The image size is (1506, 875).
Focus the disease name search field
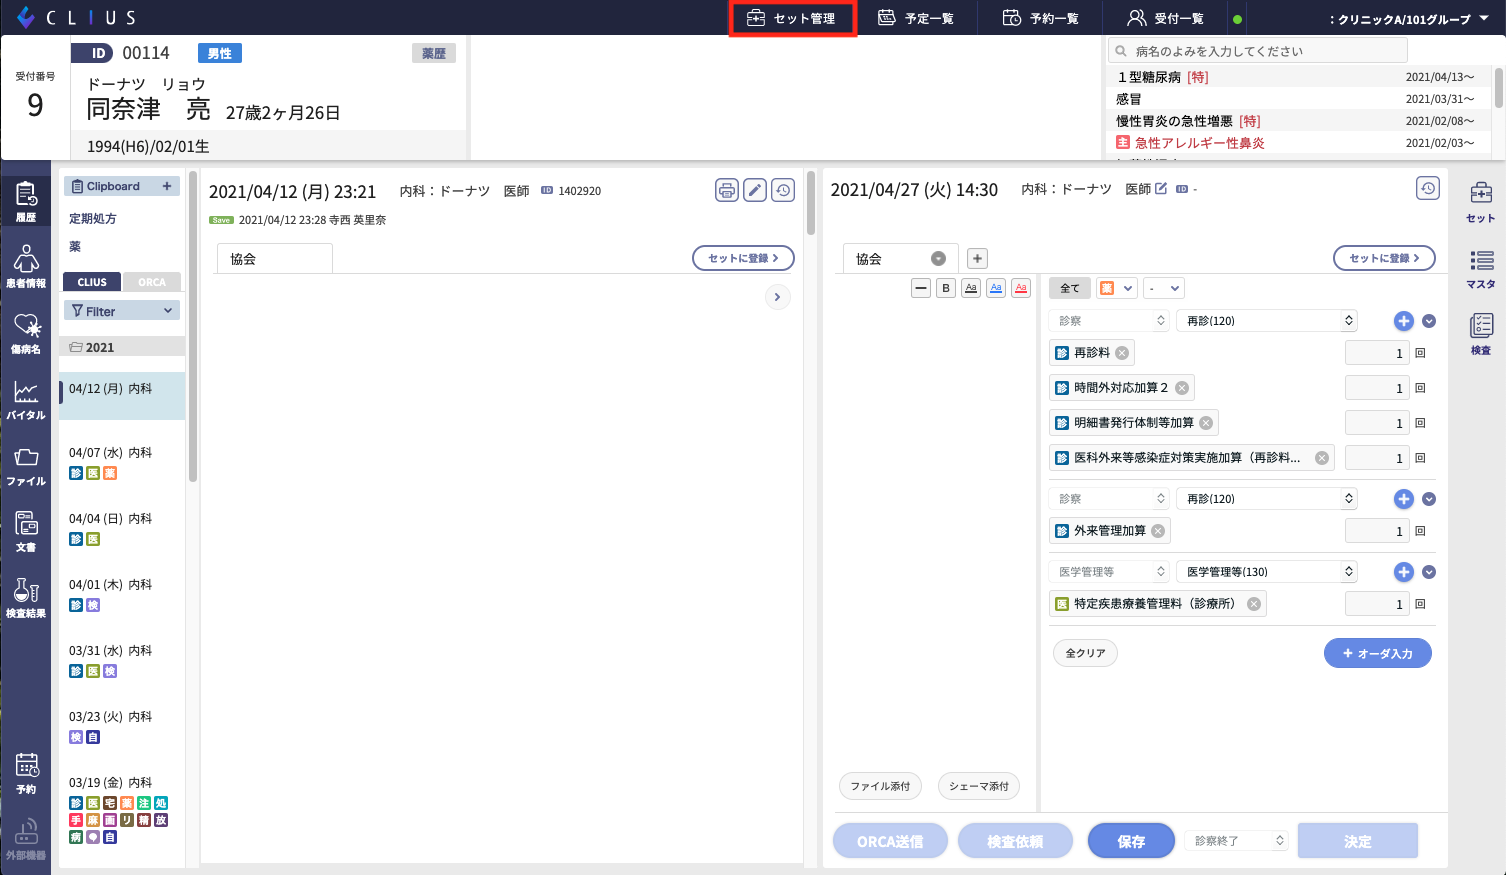click(x=1258, y=51)
